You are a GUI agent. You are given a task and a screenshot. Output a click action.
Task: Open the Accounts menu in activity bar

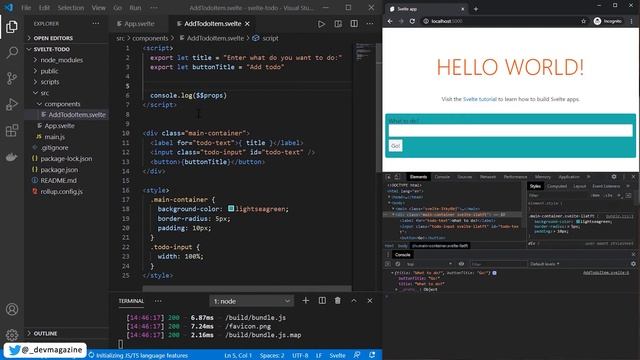[12, 309]
